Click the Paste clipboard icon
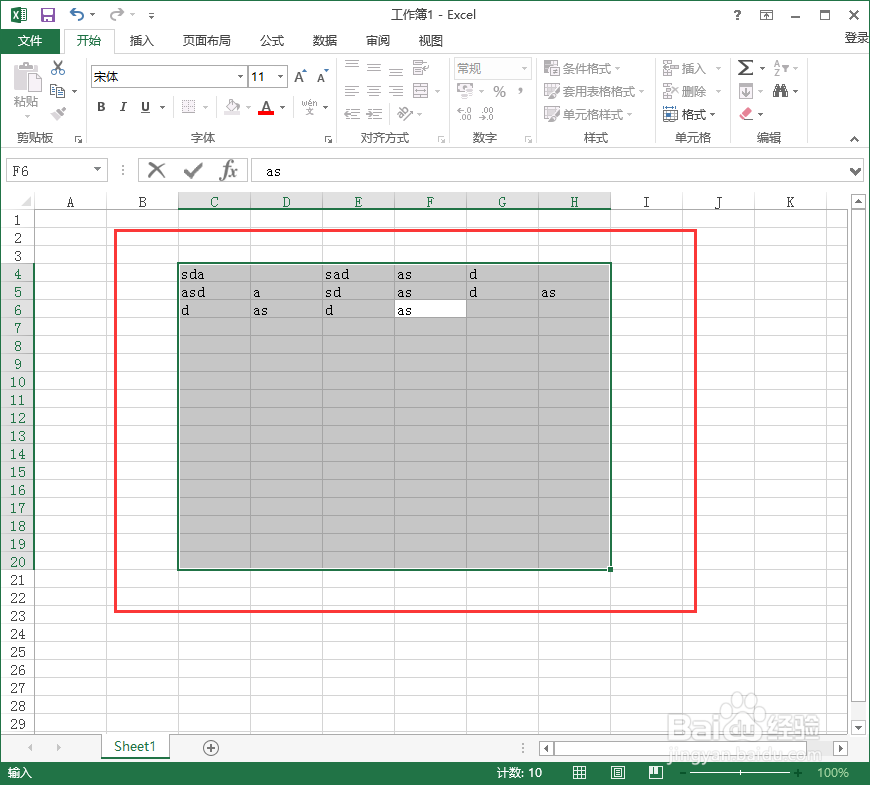 (27, 77)
